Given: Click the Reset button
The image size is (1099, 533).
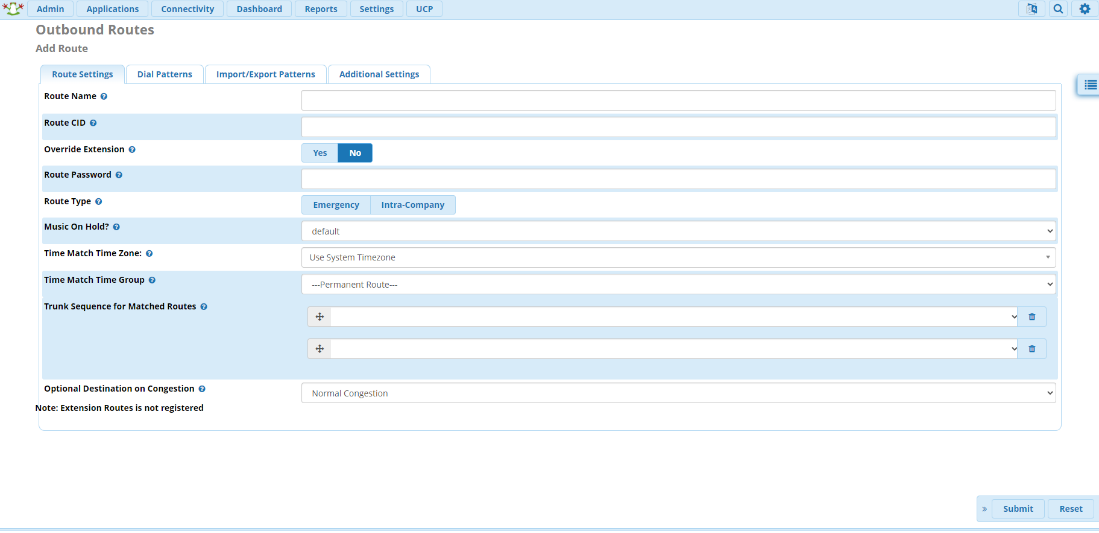Looking at the screenshot, I should [1070, 509].
